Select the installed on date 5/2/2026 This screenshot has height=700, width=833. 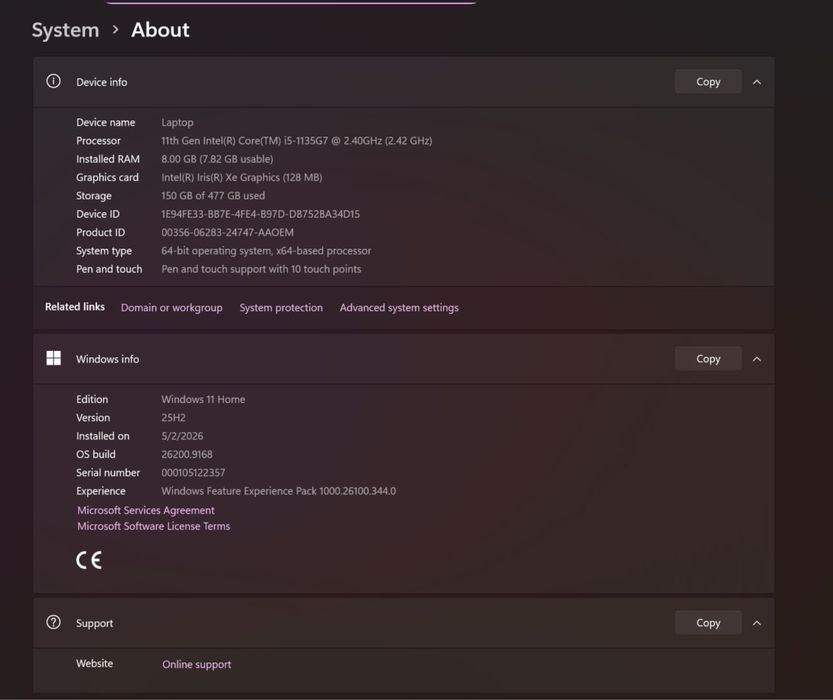[182, 436]
